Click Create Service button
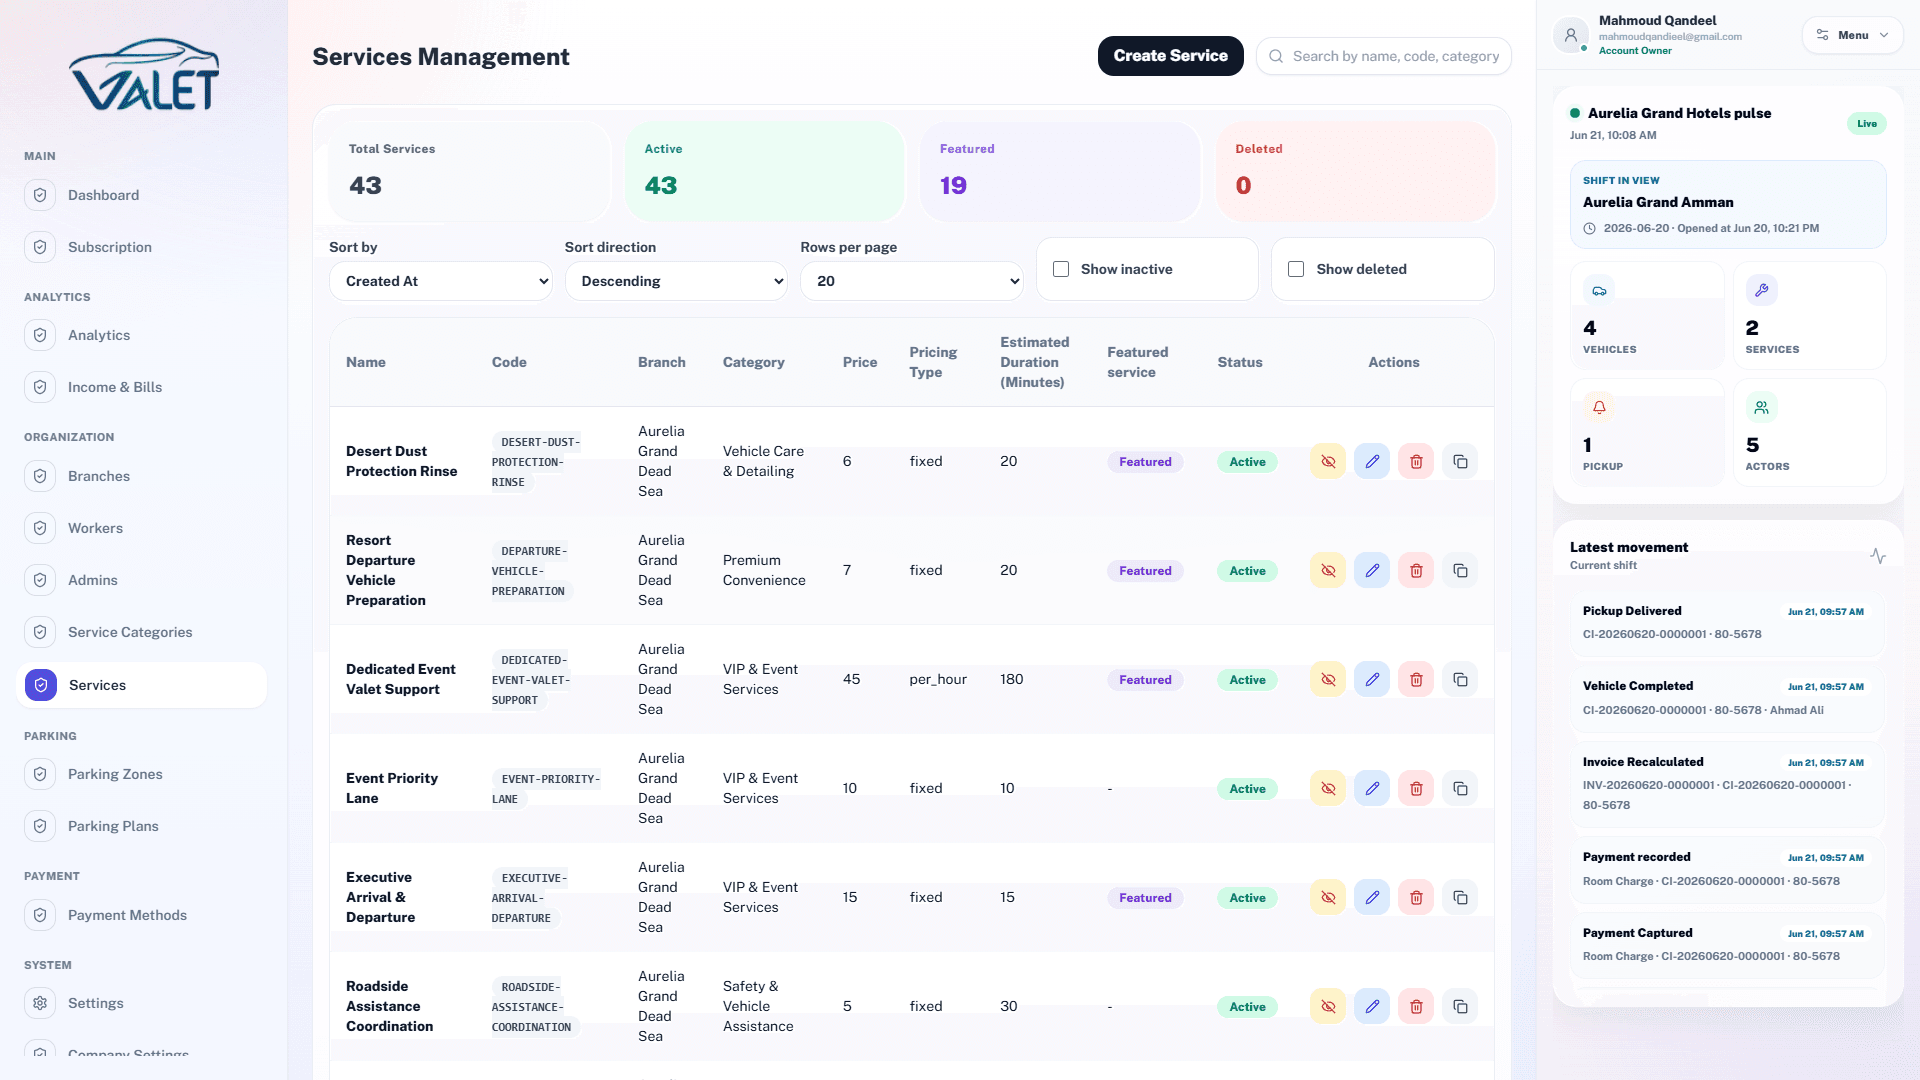This screenshot has width=1920, height=1080. point(1170,56)
